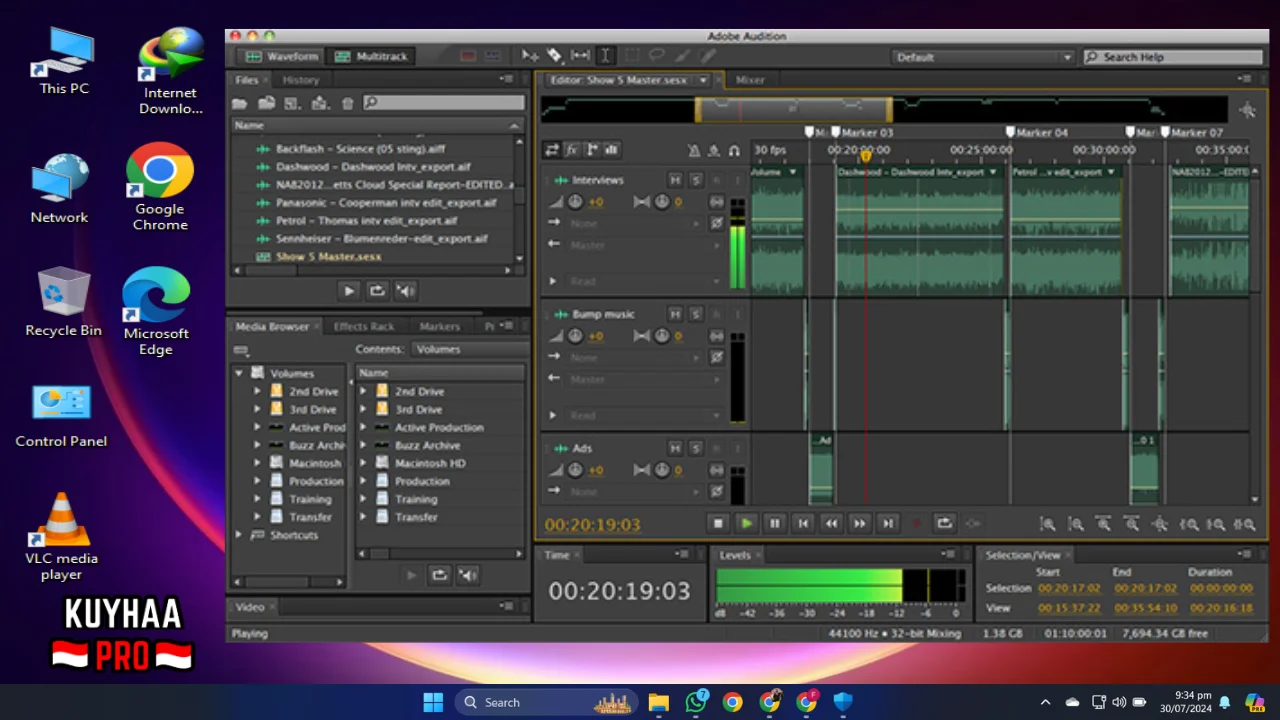The height and width of the screenshot is (720, 1280).
Task: Click the Sends view icon in editor
Action: coord(591,150)
